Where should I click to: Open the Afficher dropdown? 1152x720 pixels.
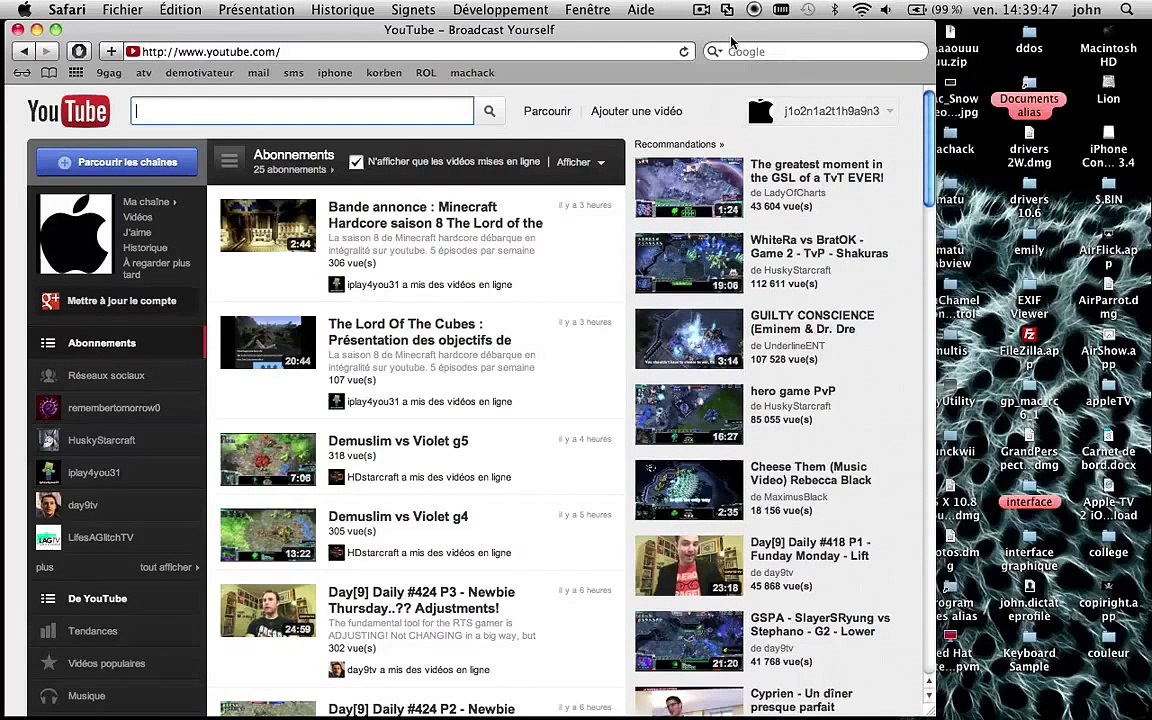click(x=580, y=162)
